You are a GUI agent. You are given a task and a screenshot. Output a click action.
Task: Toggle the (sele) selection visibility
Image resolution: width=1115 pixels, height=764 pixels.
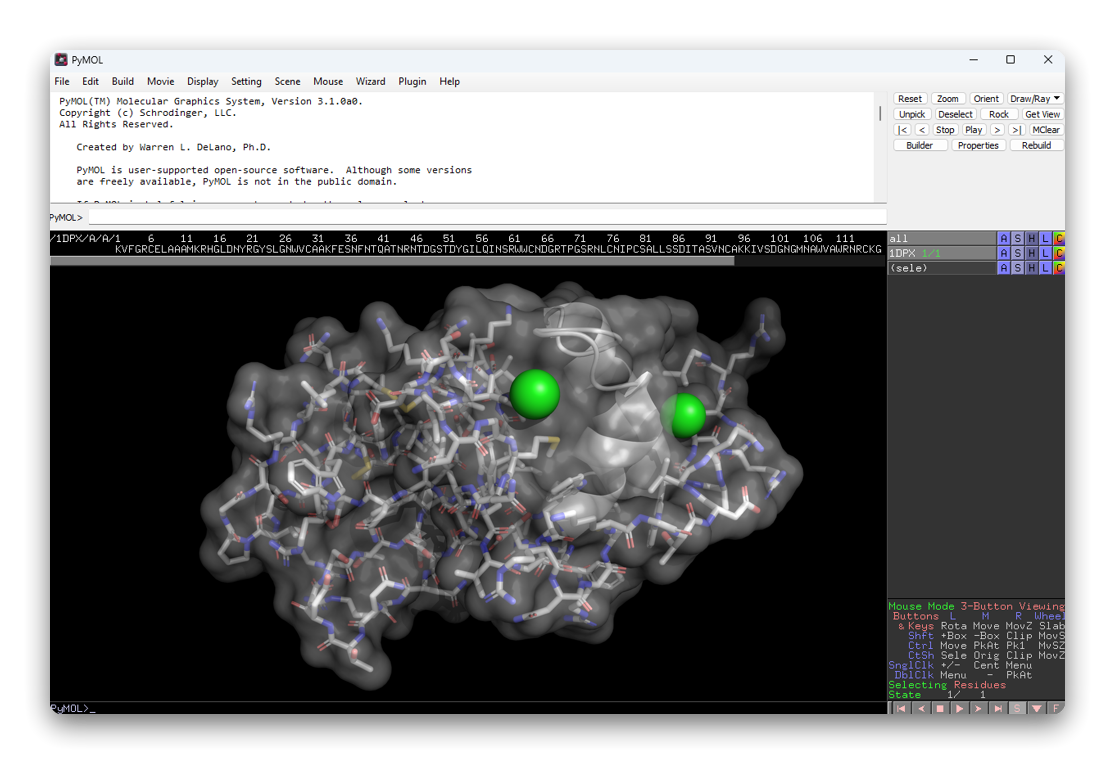(941, 268)
